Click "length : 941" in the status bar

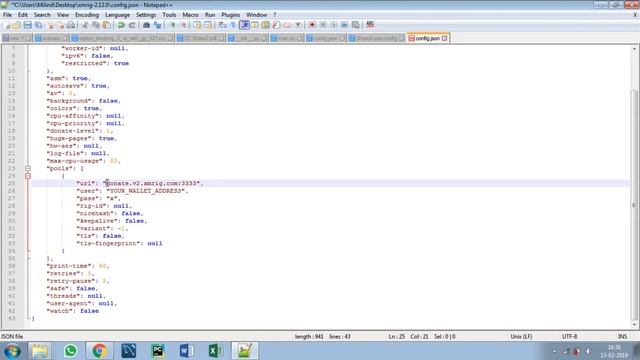[309, 337]
